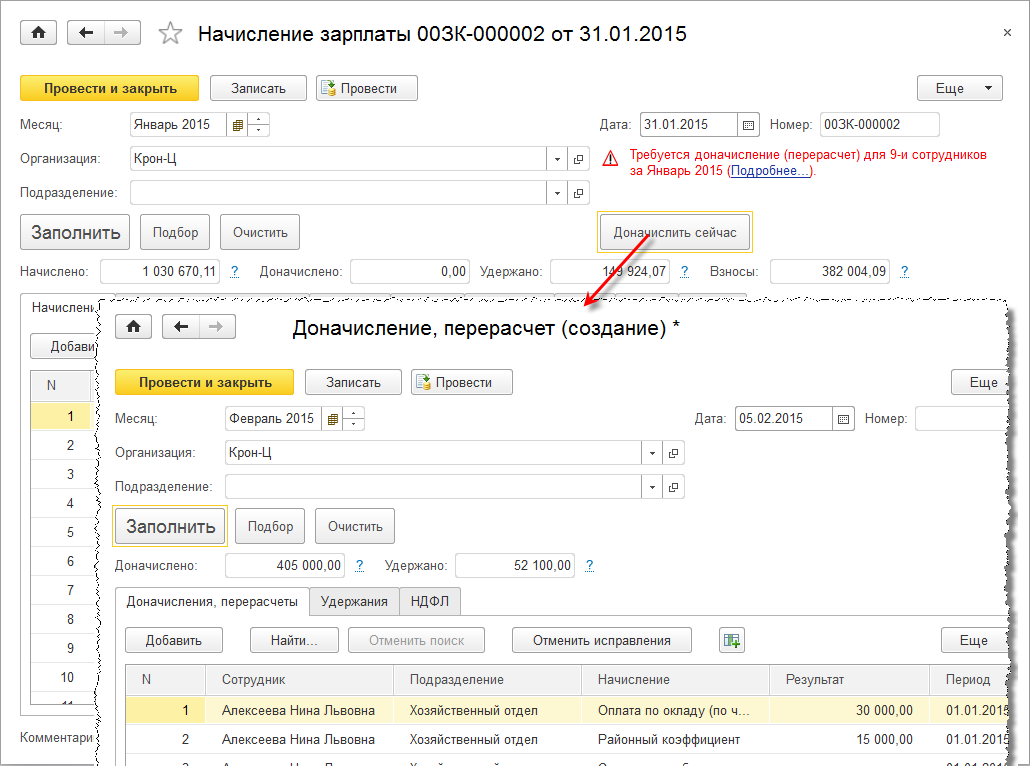The height and width of the screenshot is (766, 1030).
Task: Select the Оплата по окладу cell in row 1
Action: pyautogui.click(x=675, y=710)
